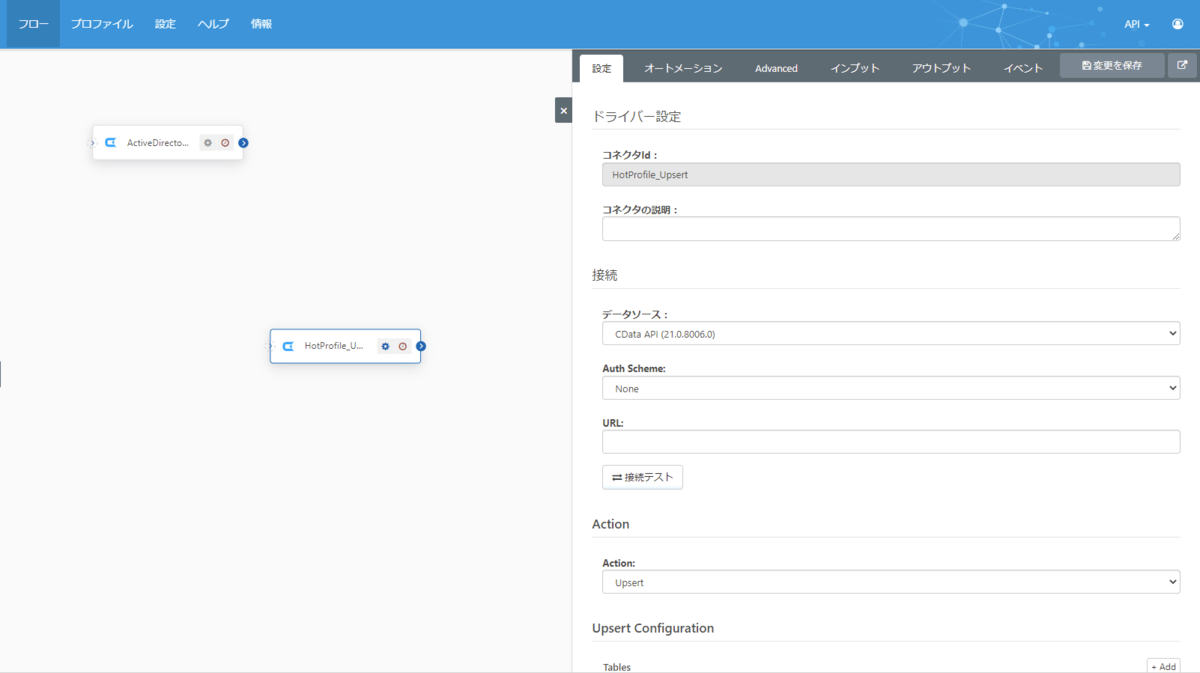Open user account icon in header
Screen dimensions: 1200x673
(x=1177, y=24)
